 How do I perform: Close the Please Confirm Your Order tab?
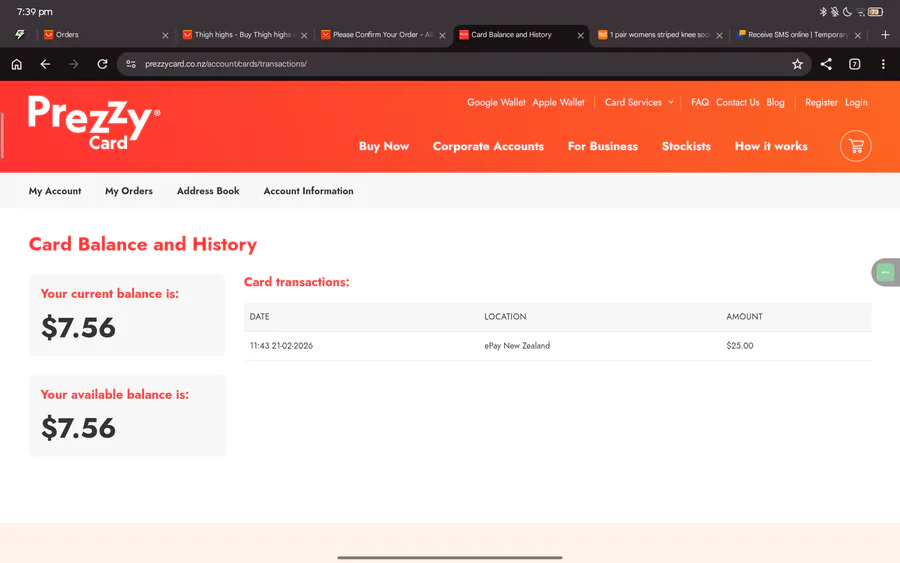(443, 36)
